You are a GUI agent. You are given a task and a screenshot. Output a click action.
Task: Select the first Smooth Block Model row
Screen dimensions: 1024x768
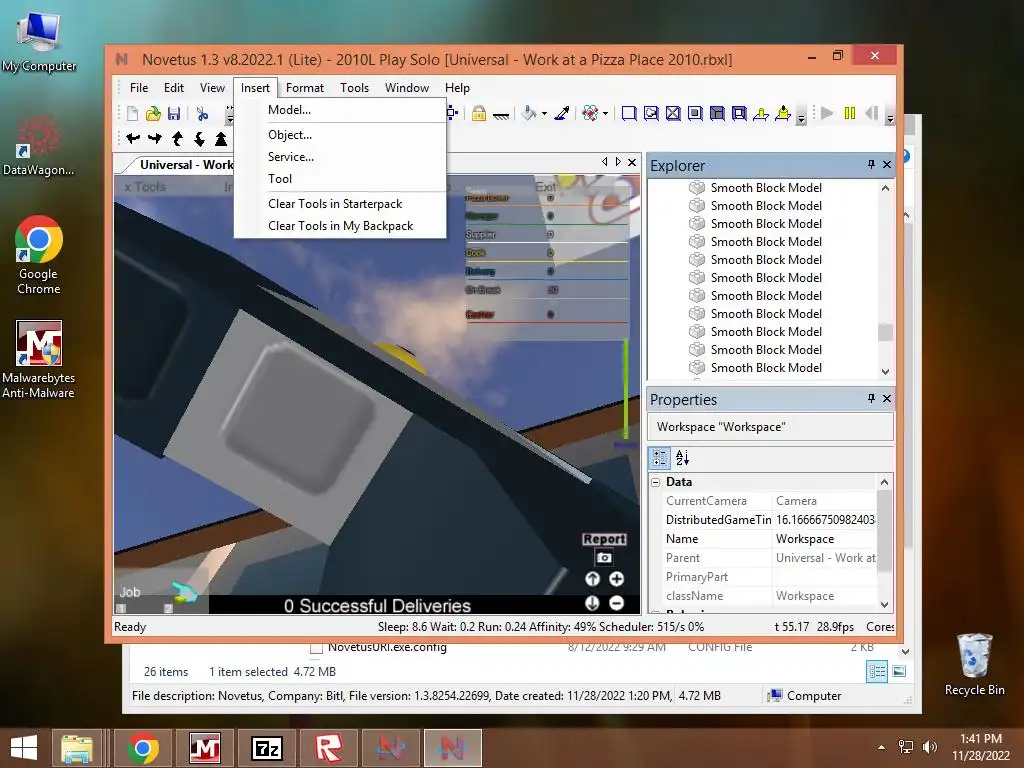pyautogui.click(x=765, y=187)
